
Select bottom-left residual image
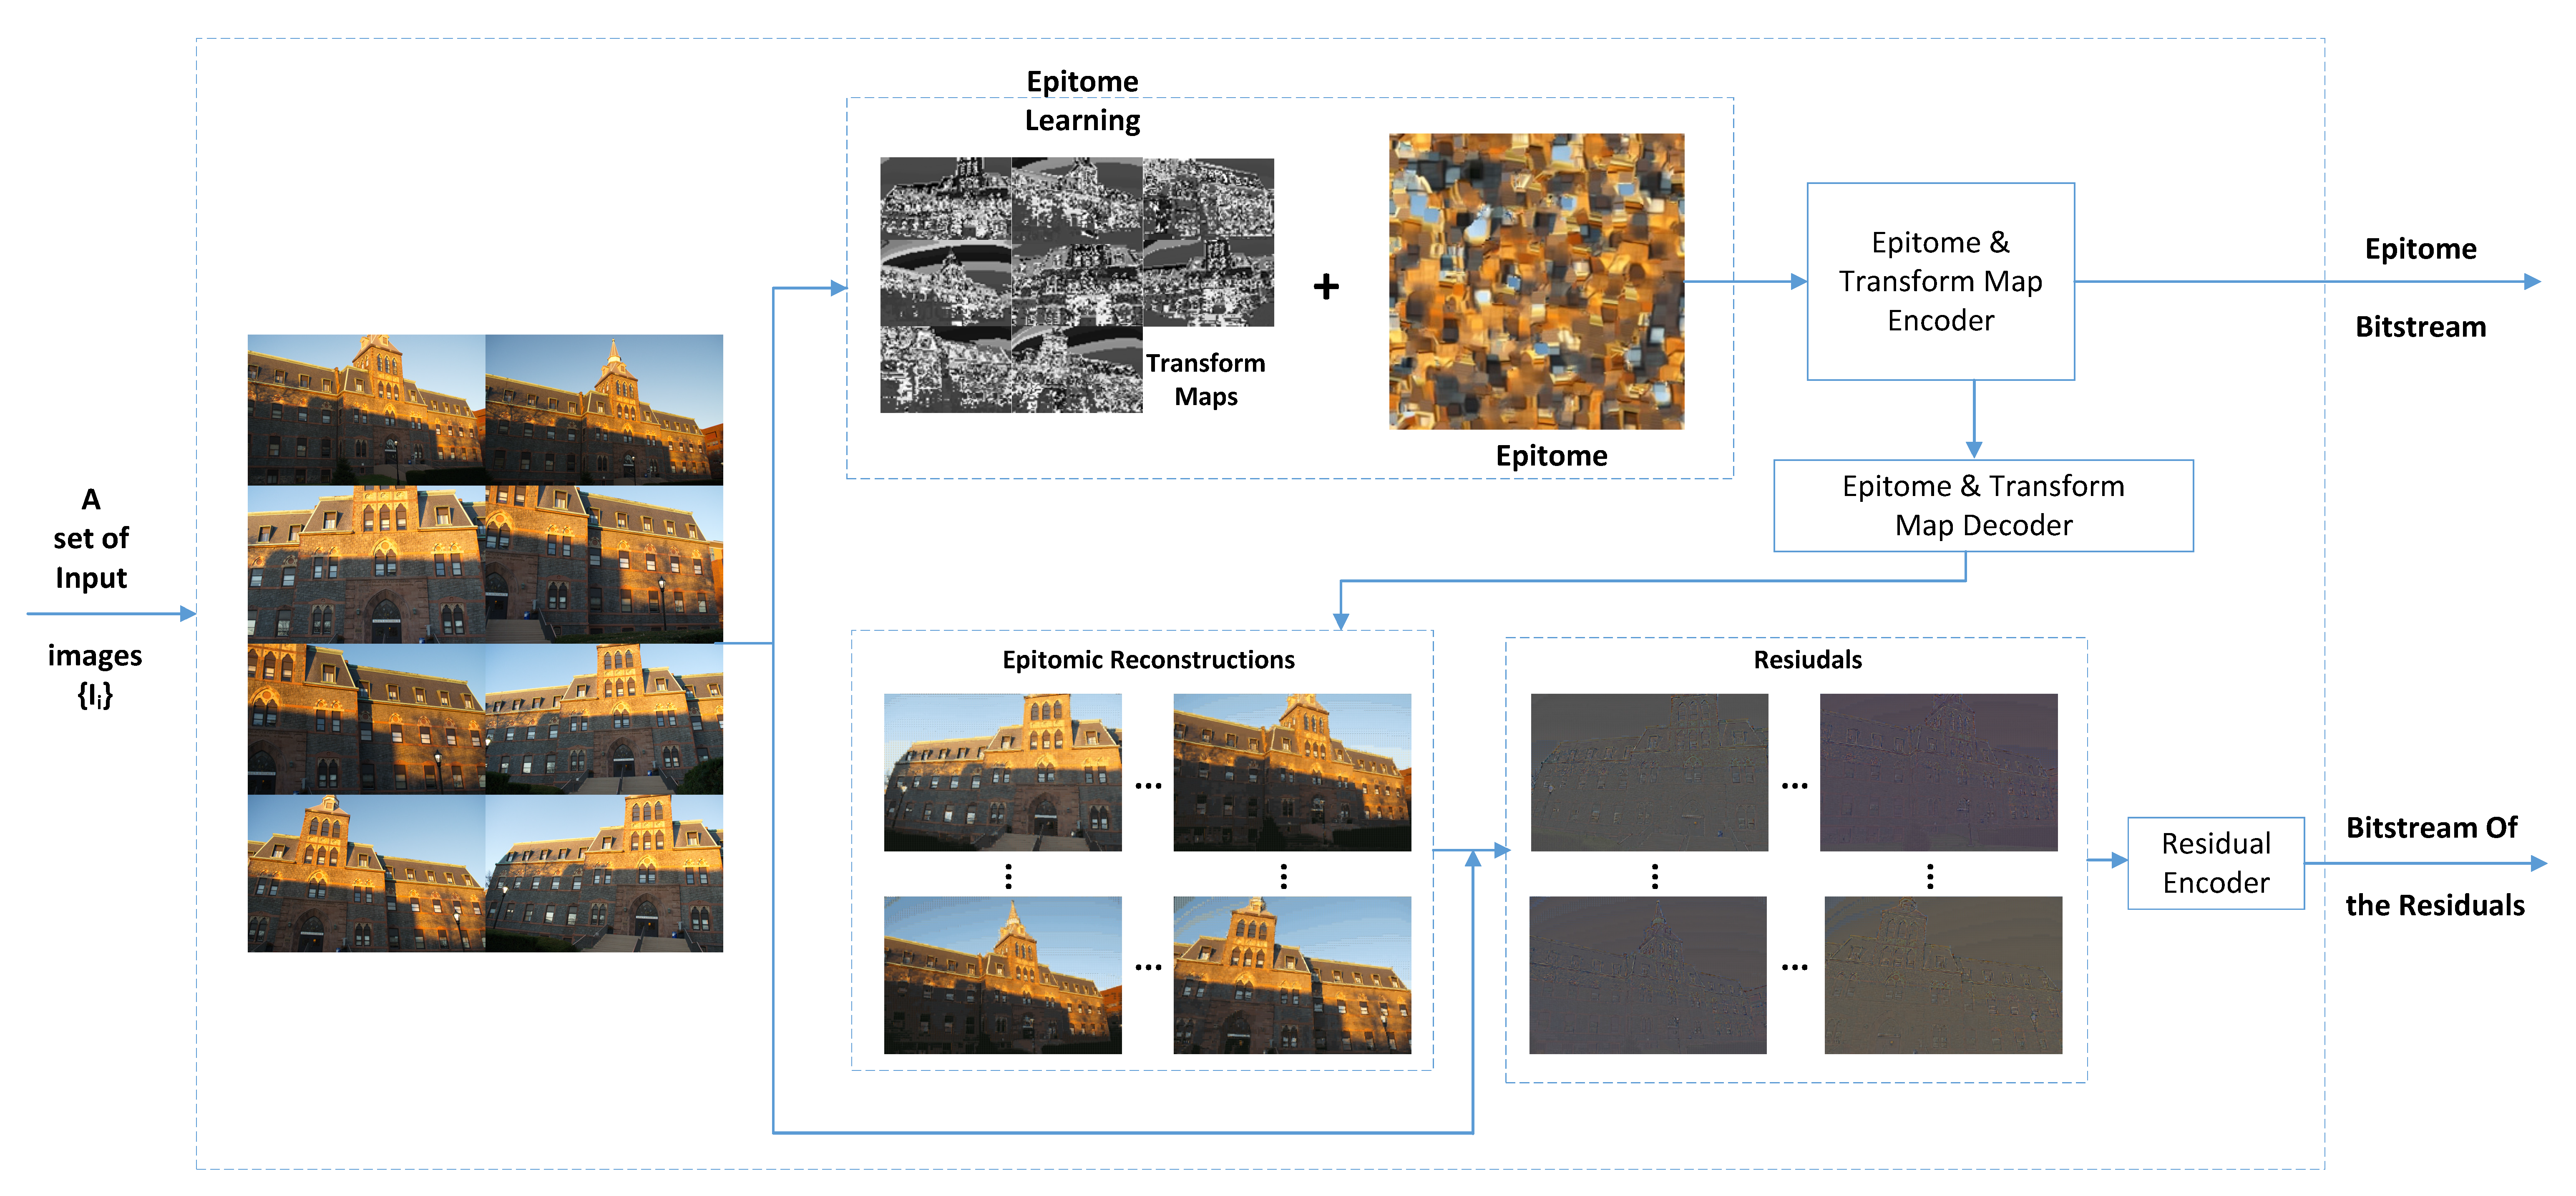[x=1648, y=975]
